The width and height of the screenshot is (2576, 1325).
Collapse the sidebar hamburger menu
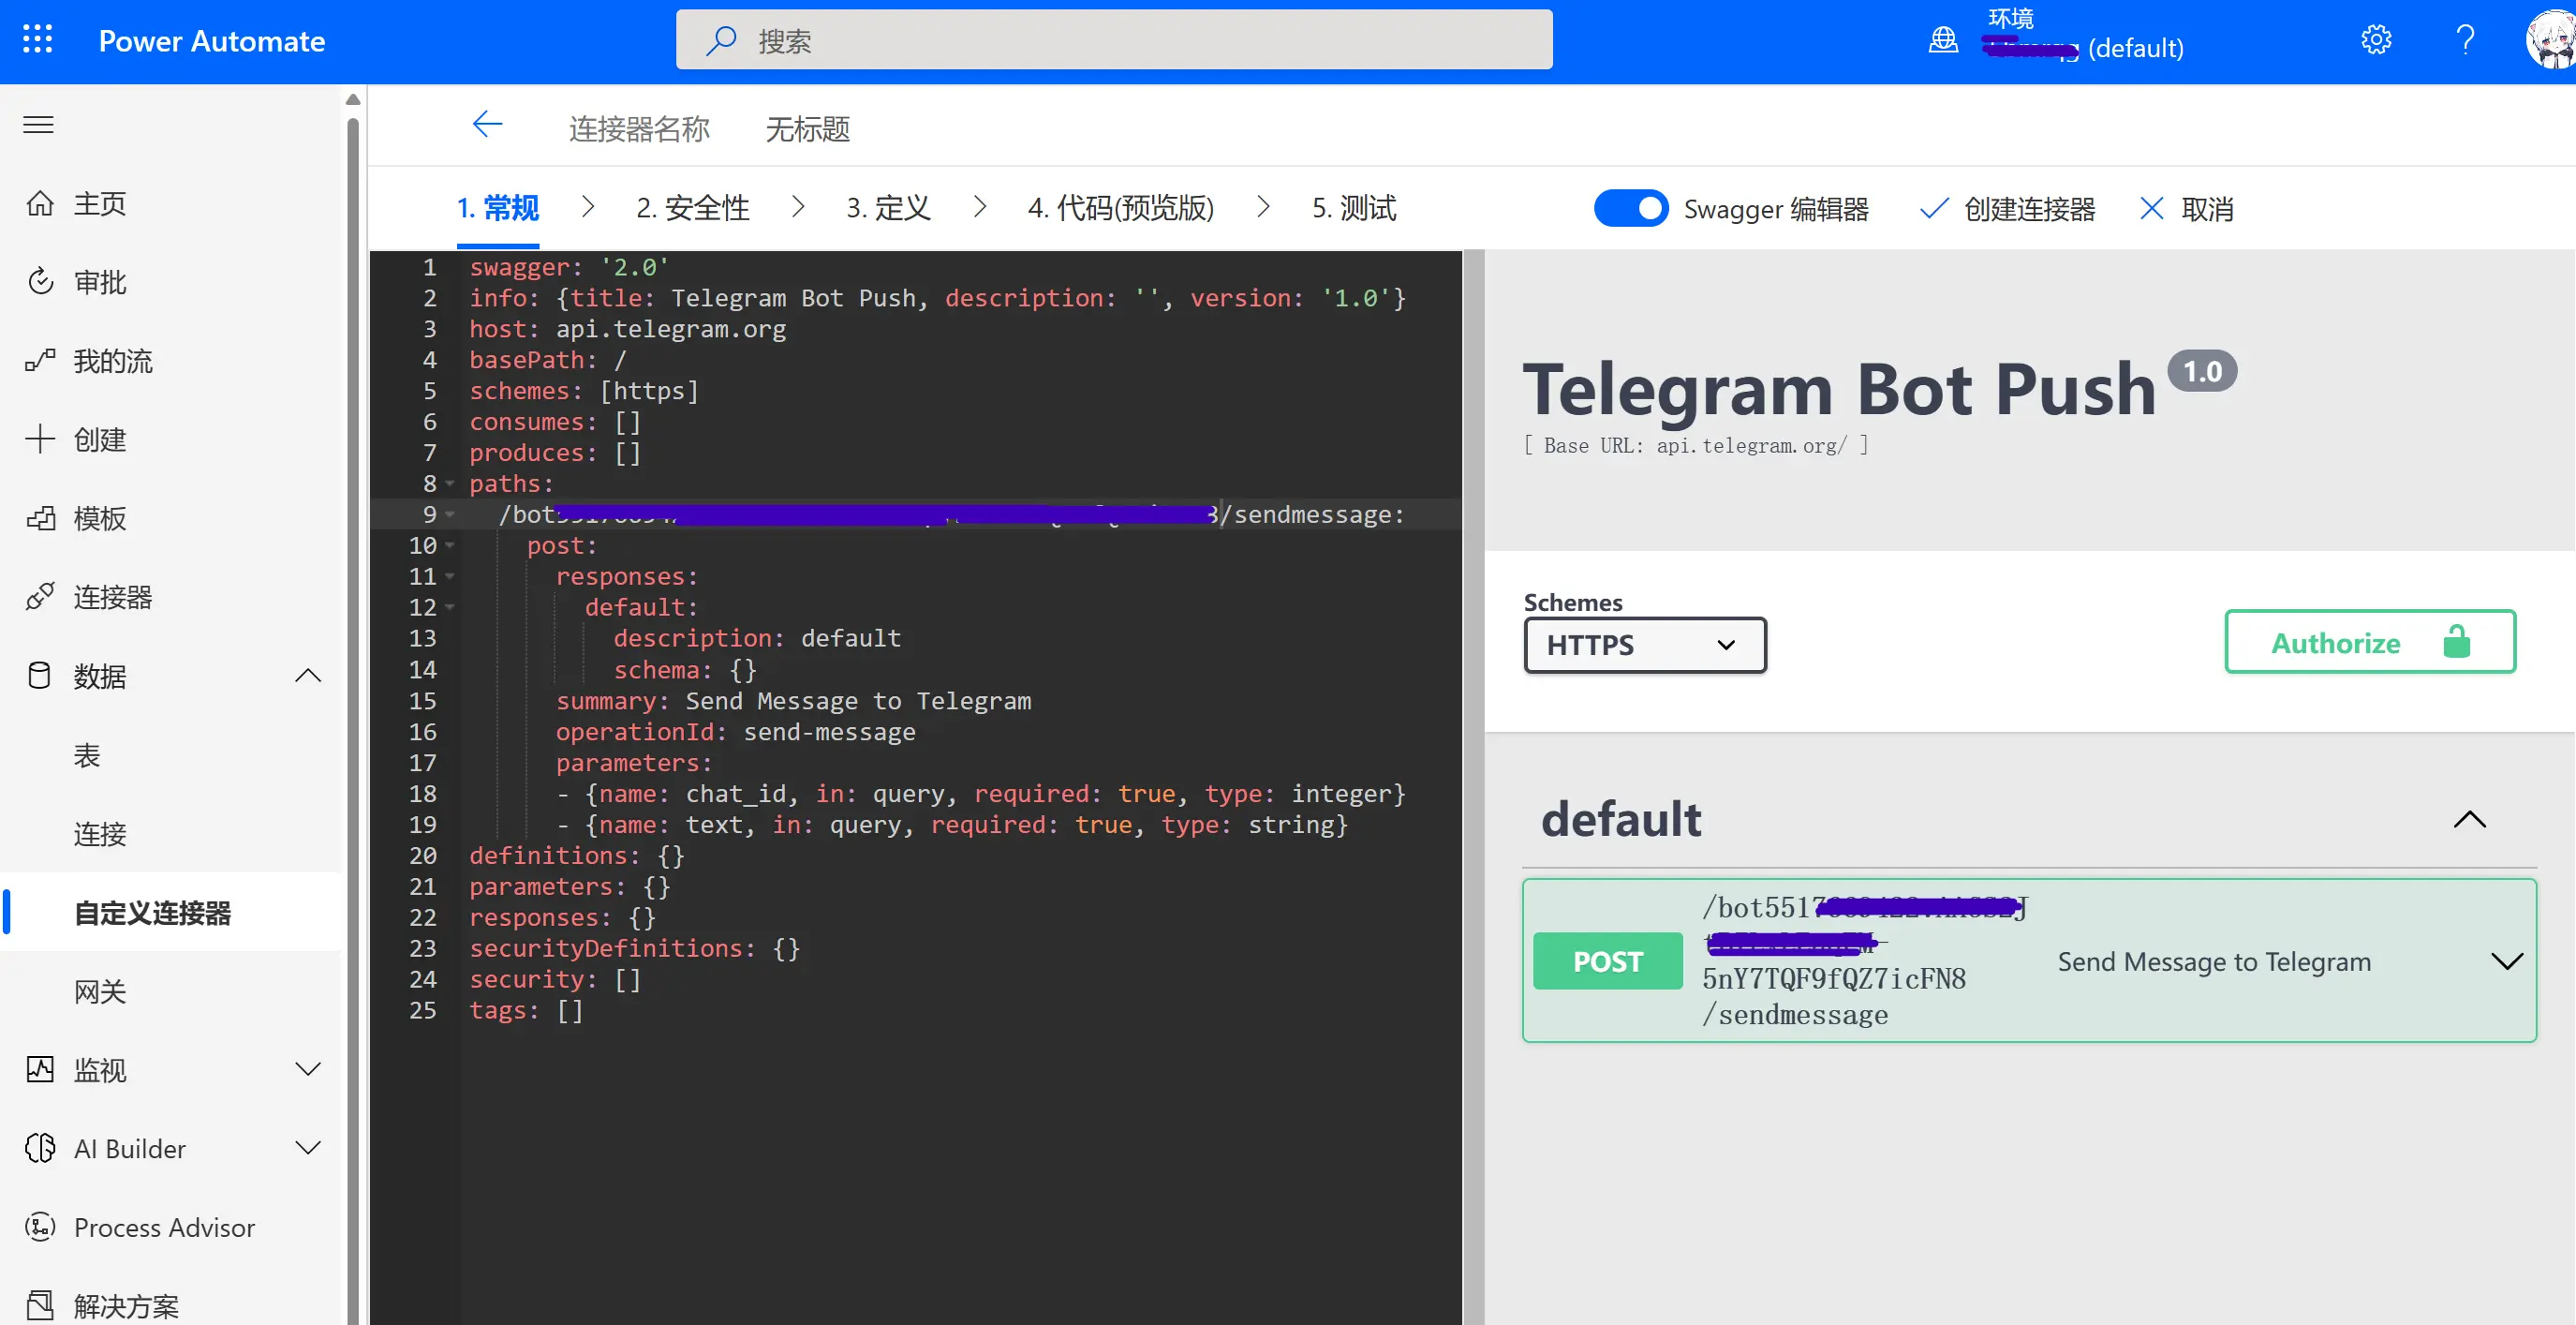click(38, 124)
